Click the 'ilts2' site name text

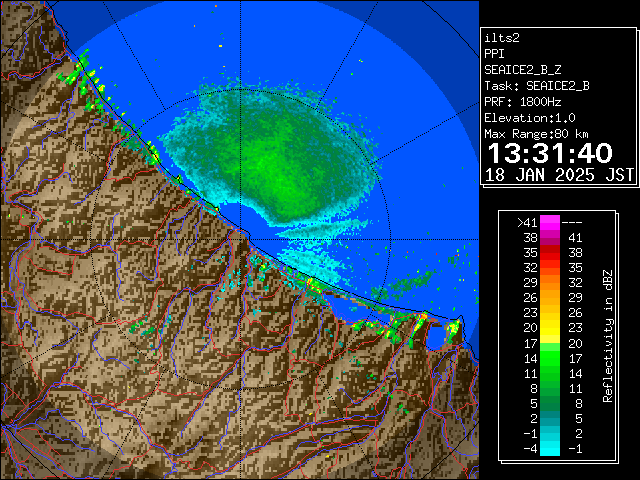tap(502, 38)
